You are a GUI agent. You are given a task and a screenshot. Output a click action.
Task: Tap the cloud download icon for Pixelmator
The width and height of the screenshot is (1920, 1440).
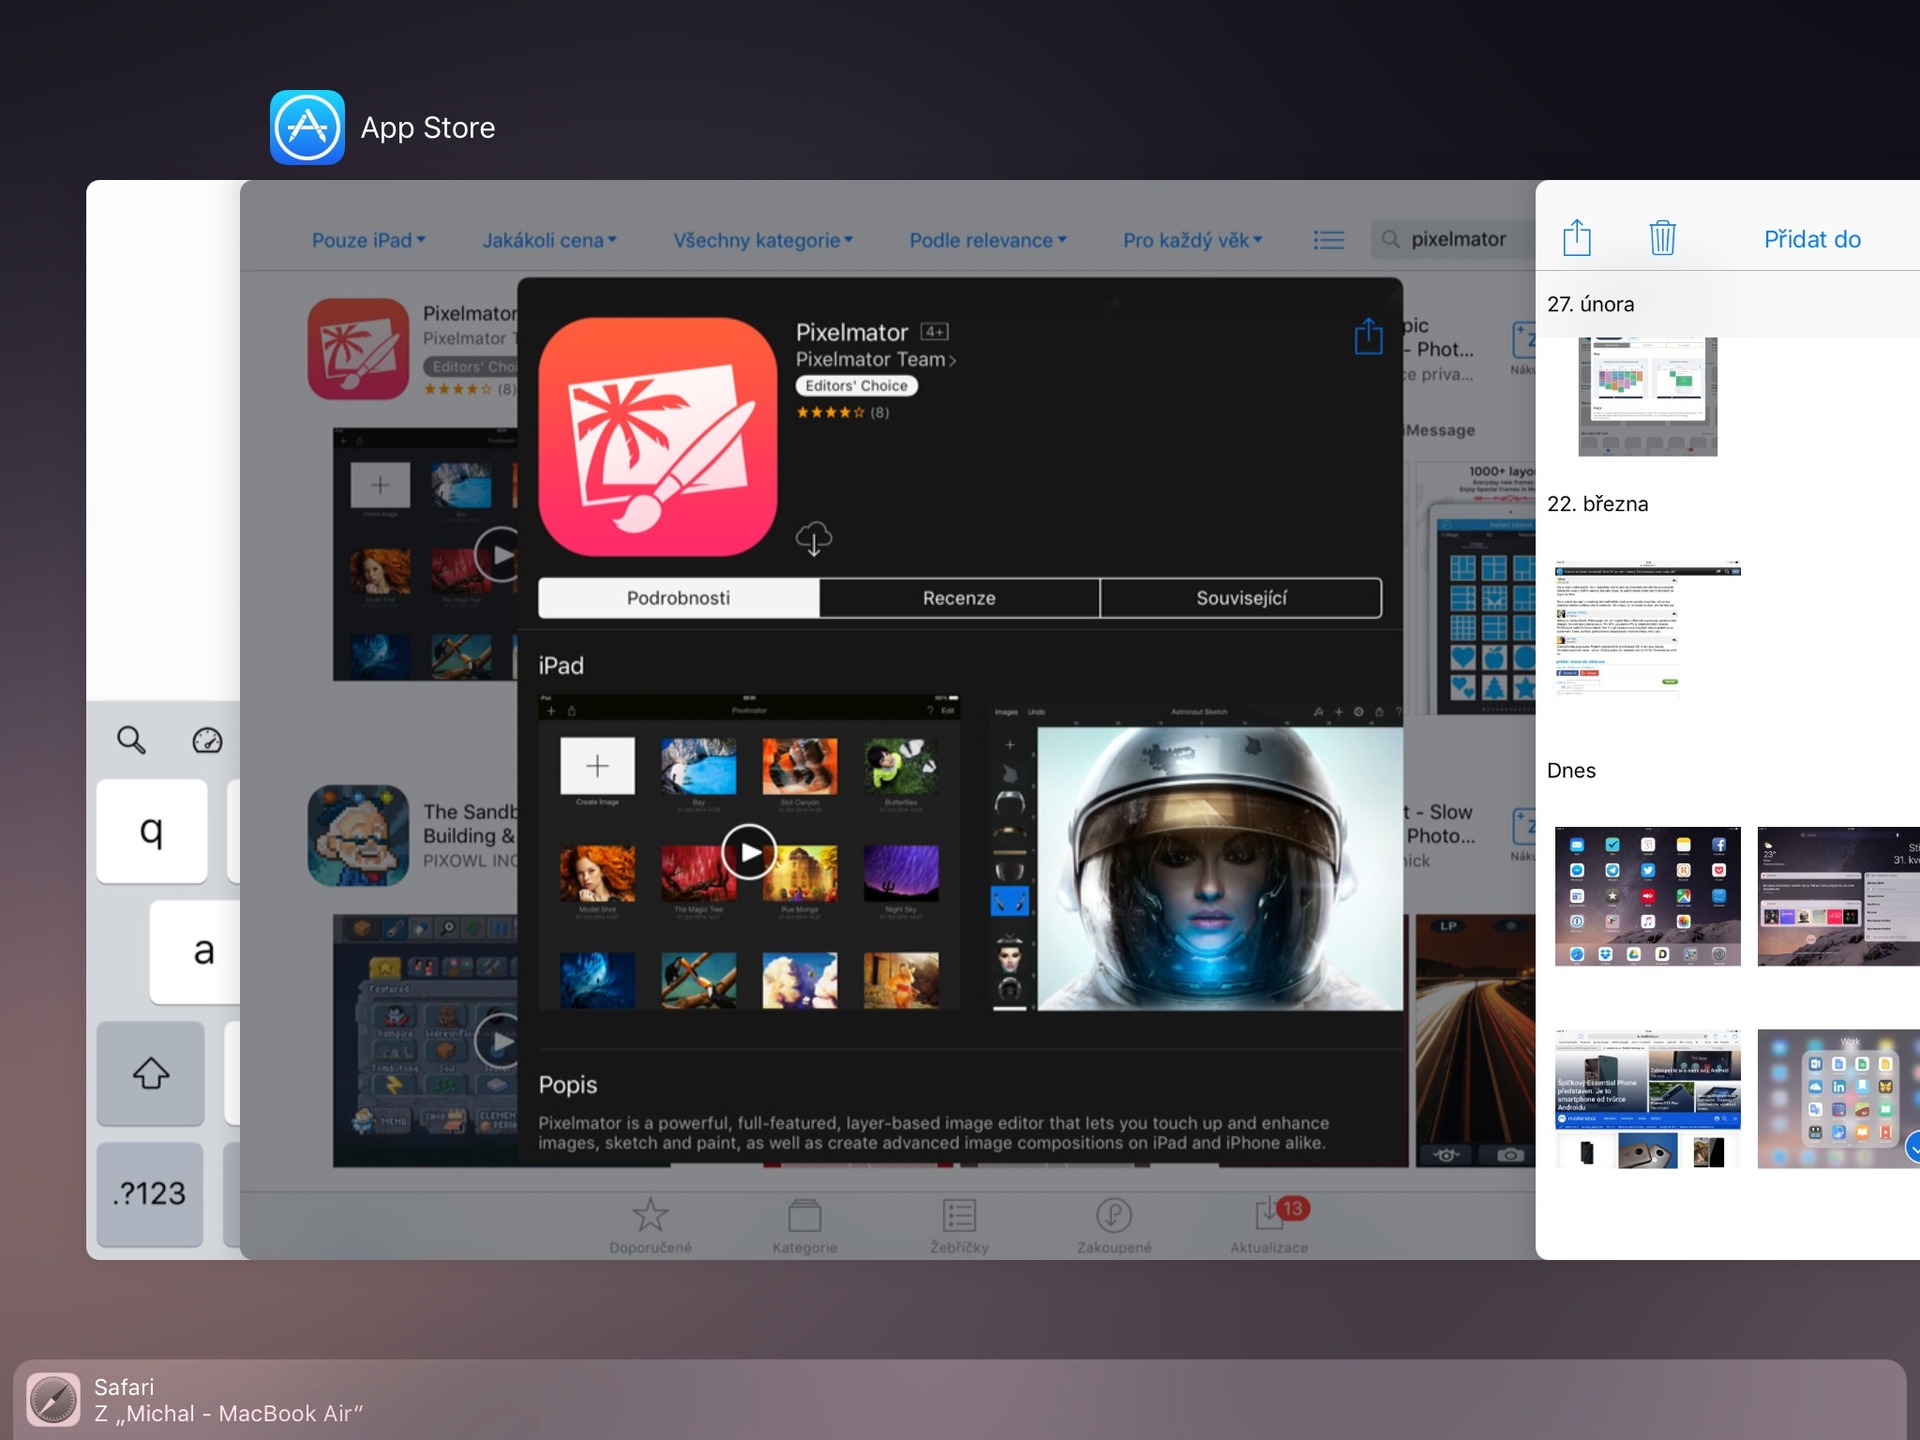(x=815, y=540)
